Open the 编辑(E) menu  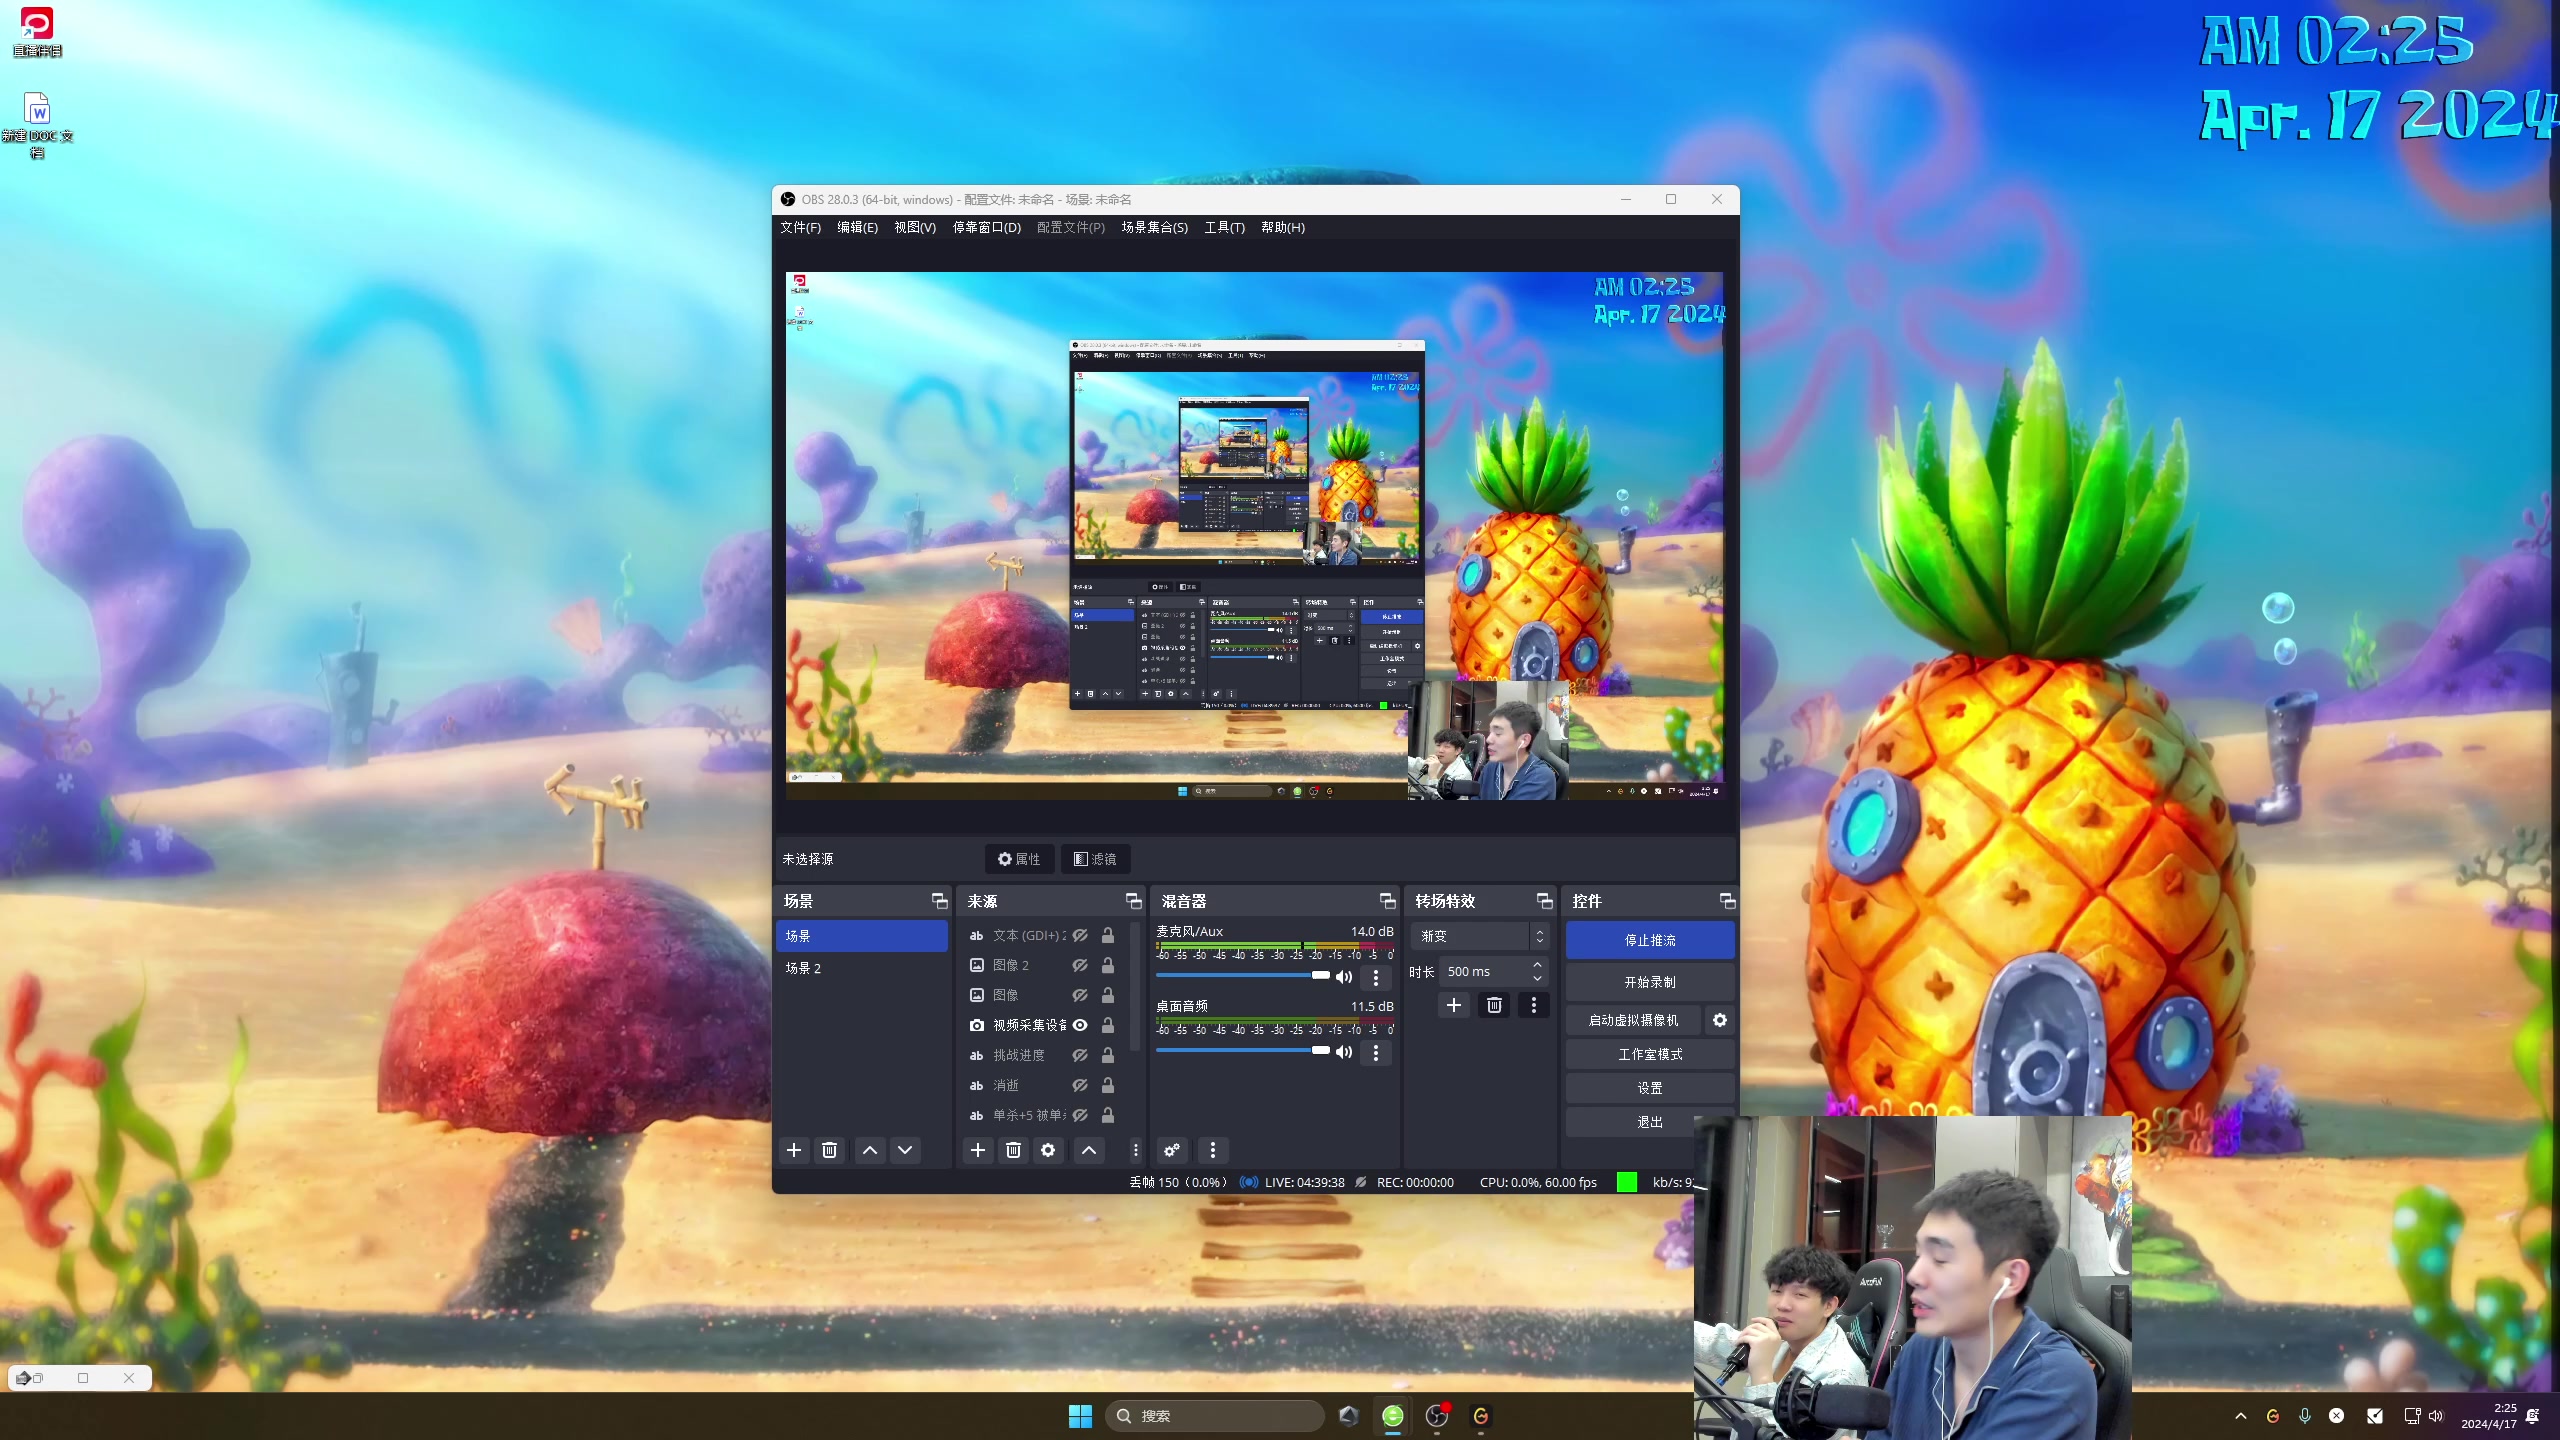[x=857, y=227]
